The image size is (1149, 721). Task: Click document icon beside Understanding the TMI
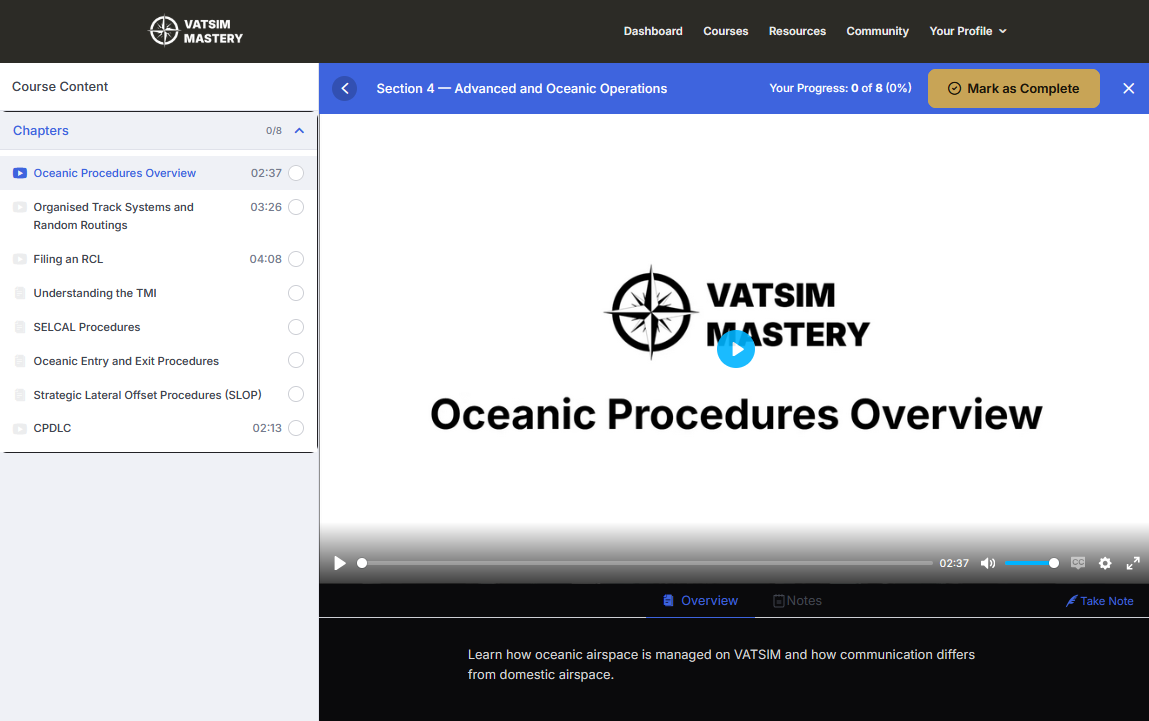point(20,293)
